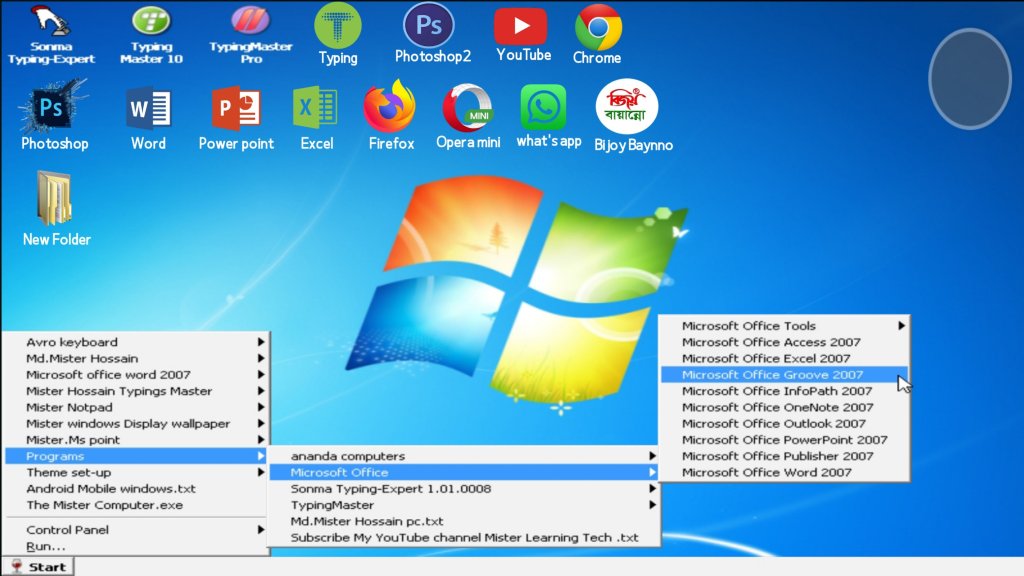The height and width of the screenshot is (576, 1024).
Task: Open the YouTube desktop icon
Action: click(520, 28)
